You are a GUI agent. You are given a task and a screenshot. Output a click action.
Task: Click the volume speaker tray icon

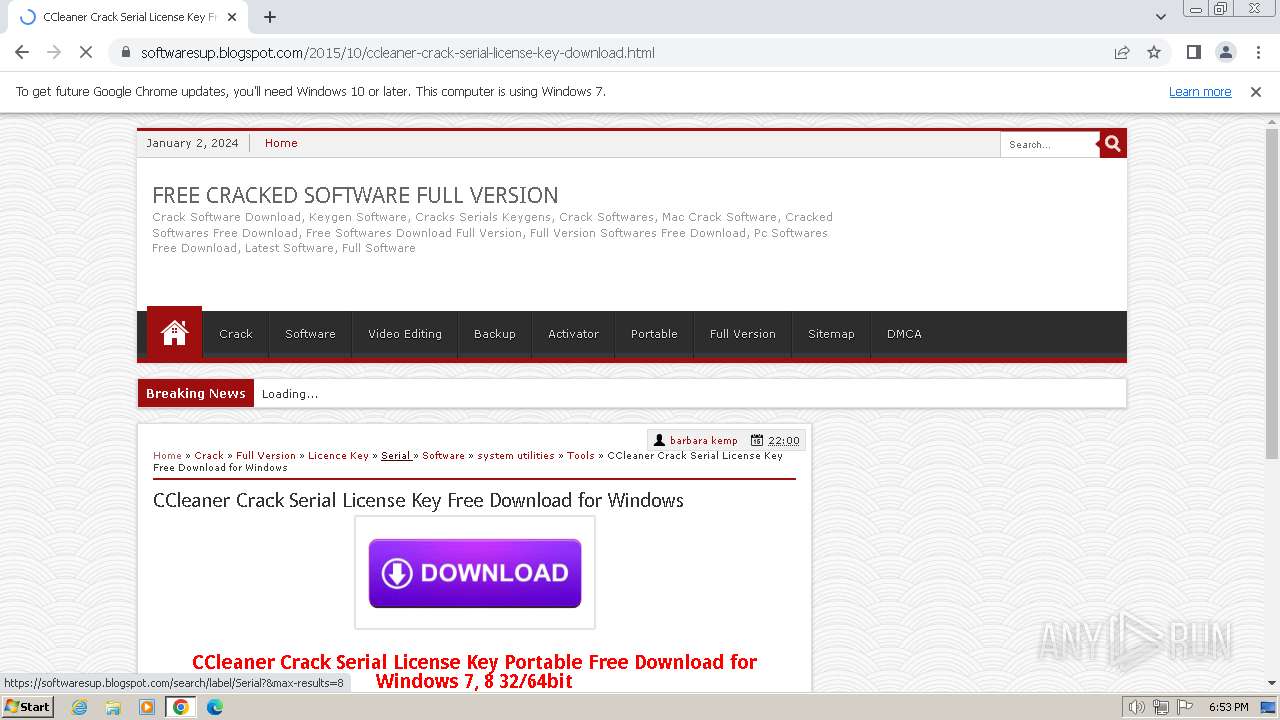point(1137,707)
